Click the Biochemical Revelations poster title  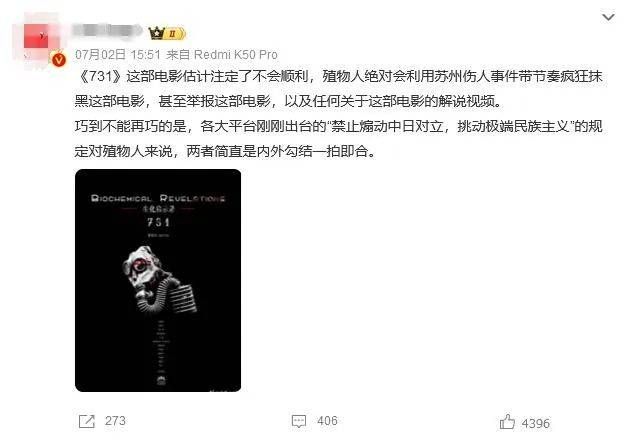(158, 198)
